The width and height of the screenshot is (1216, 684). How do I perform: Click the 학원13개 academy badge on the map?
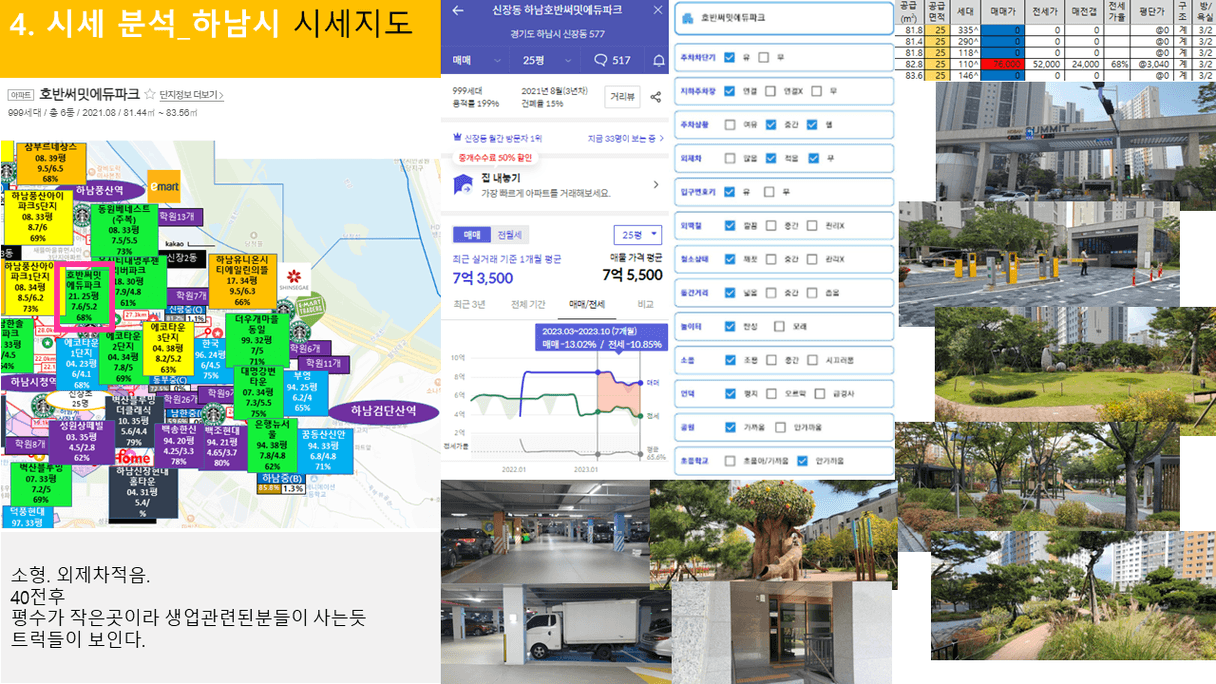(182, 215)
